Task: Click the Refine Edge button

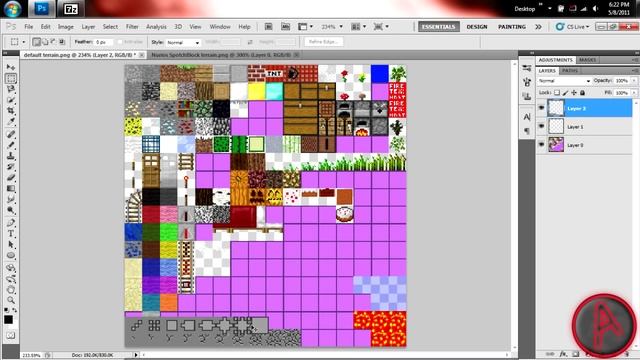Action: 323,42
